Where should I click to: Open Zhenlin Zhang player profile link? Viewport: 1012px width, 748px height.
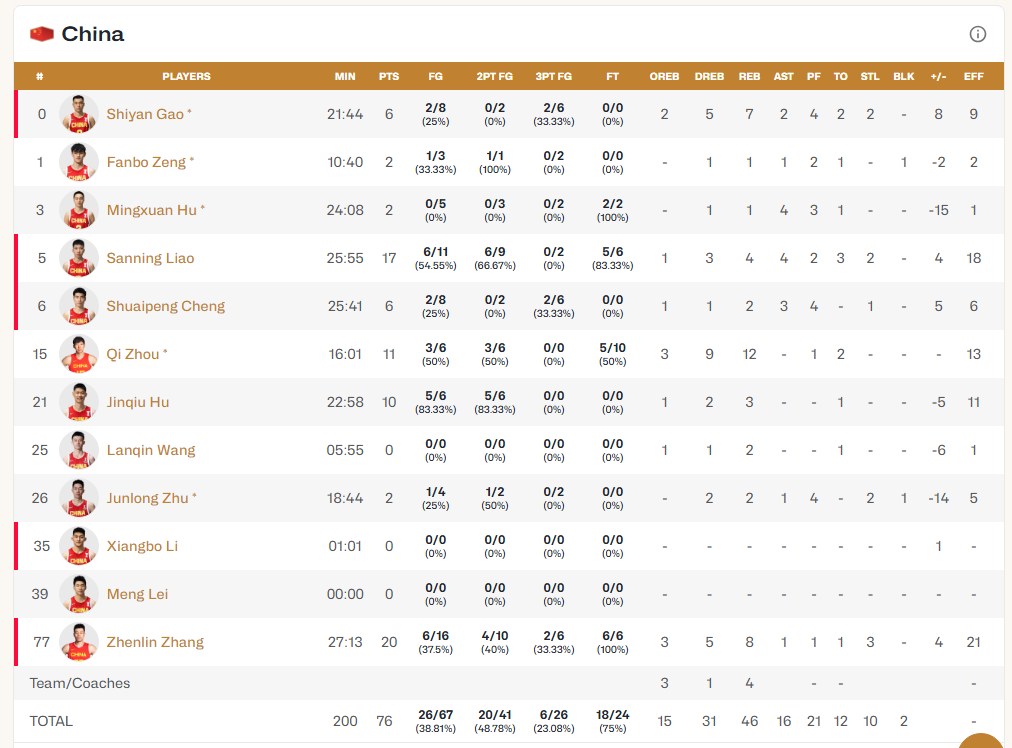(156, 642)
